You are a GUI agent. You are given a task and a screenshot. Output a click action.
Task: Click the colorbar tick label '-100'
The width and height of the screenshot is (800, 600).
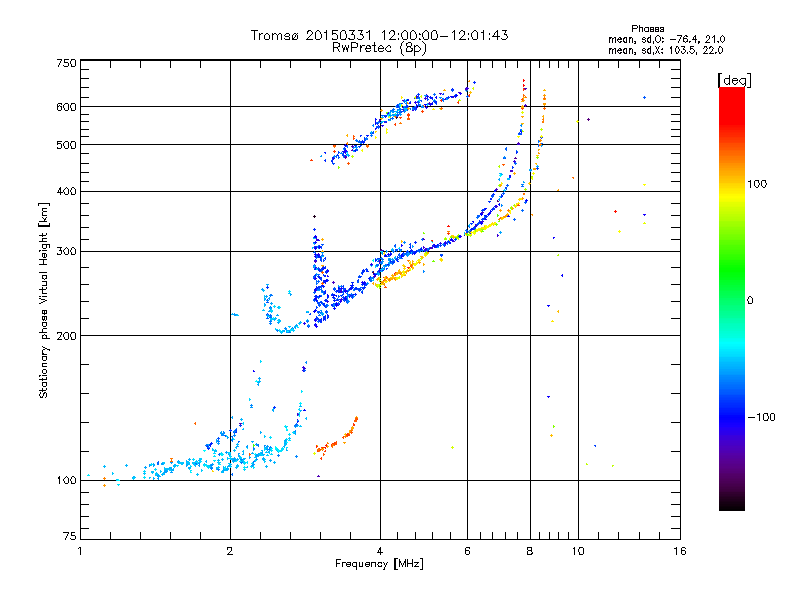coord(761,417)
